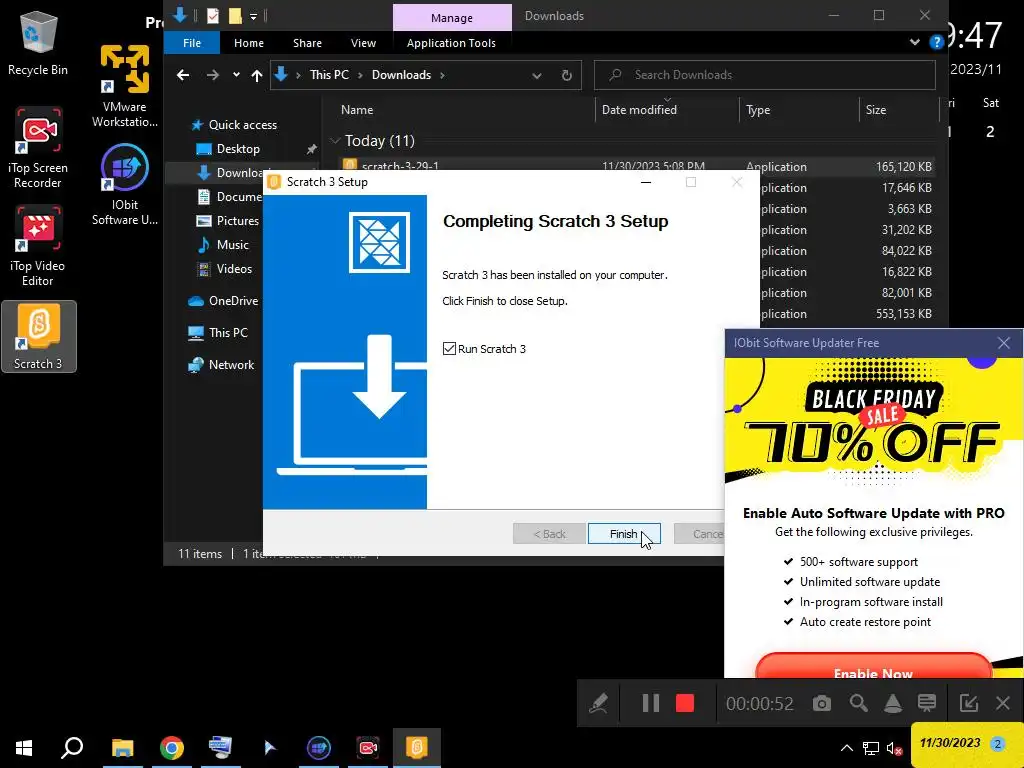Open Explorer help question mark
This screenshot has height=768, width=1024.
(x=936, y=42)
